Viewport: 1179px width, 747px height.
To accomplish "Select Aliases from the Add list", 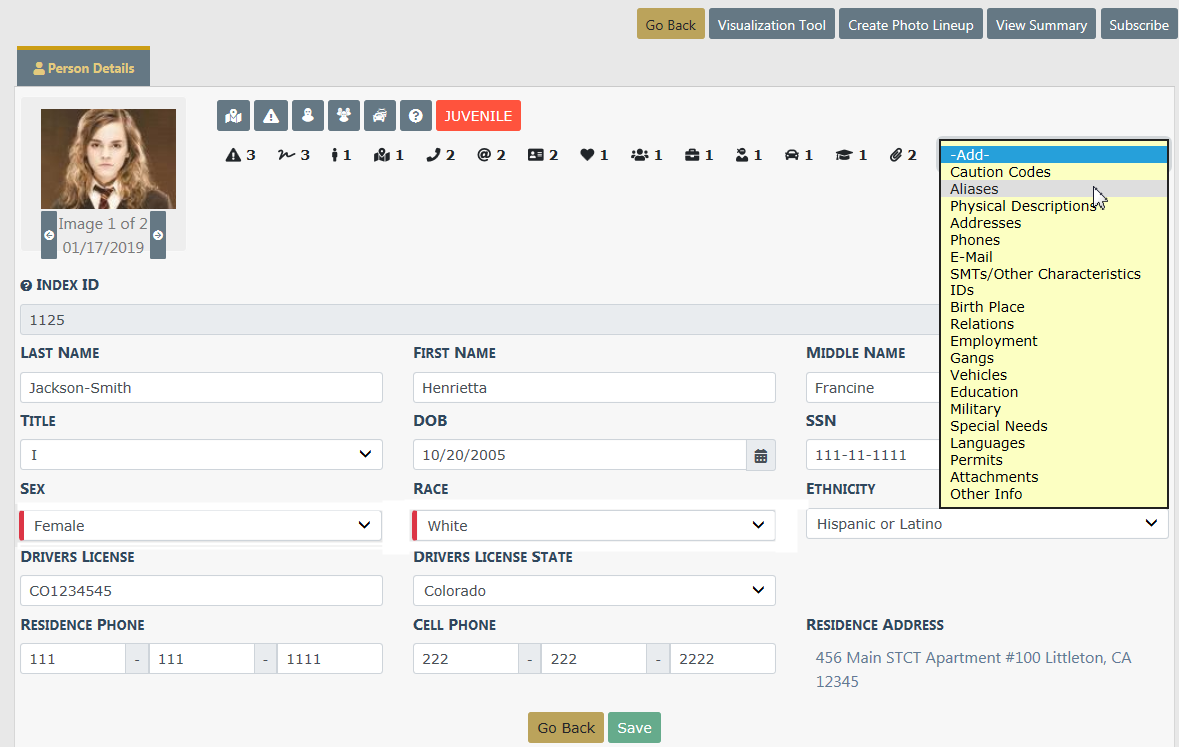I will (x=974, y=189).
